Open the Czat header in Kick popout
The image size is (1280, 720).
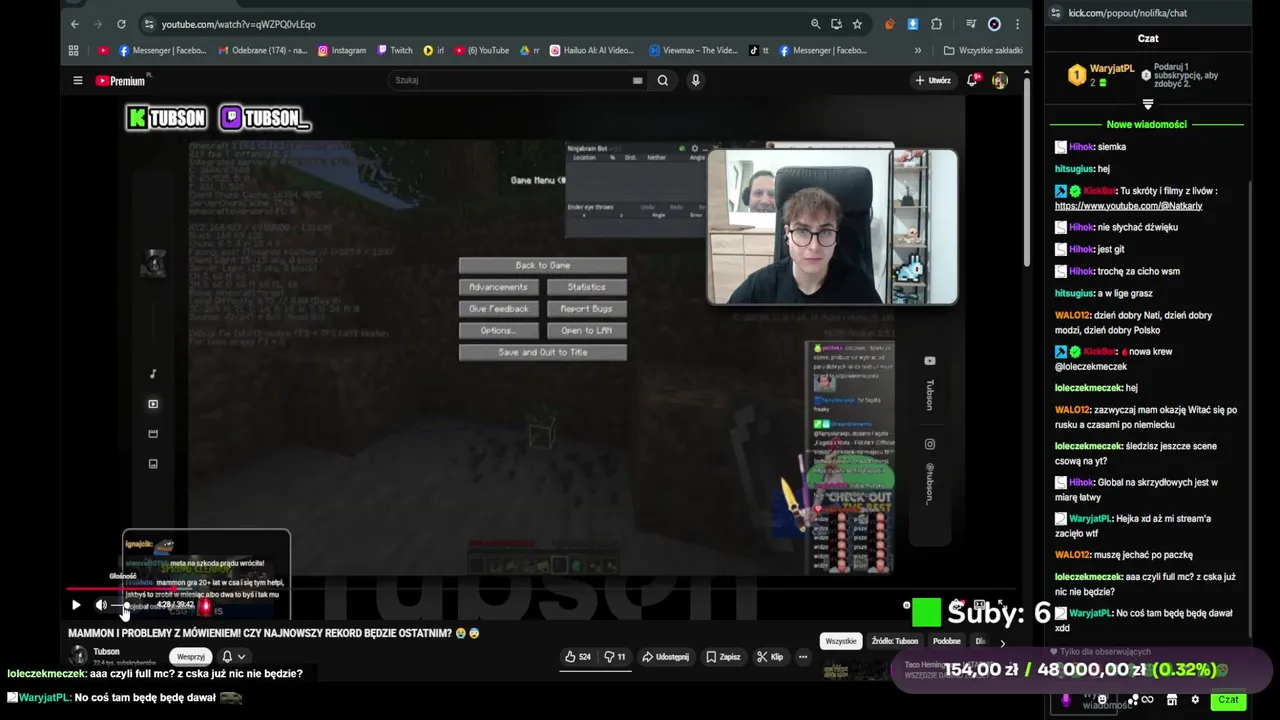[1148, 38]
